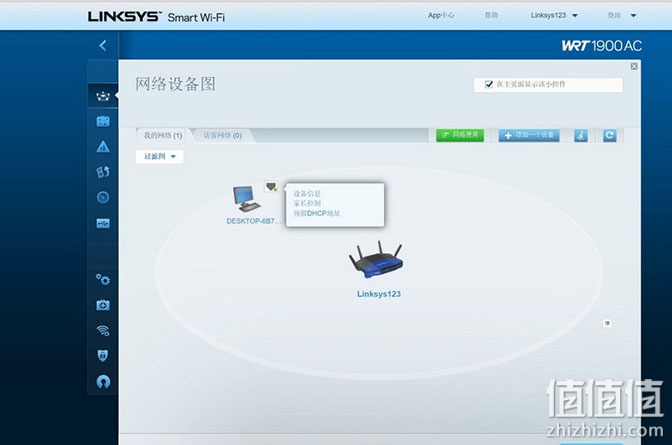Open Network Map sidebar icon

103,96
